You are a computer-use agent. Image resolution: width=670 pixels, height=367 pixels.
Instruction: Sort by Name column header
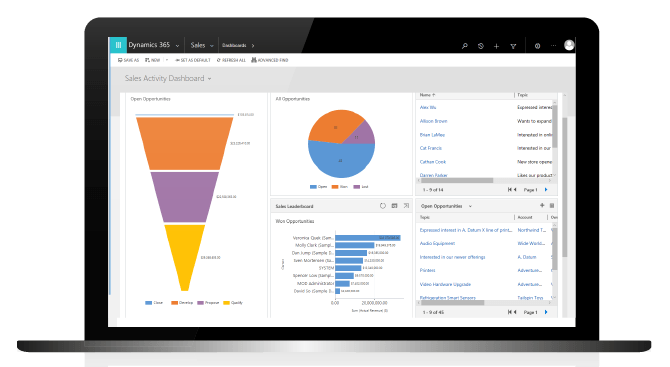coord(427,95)
